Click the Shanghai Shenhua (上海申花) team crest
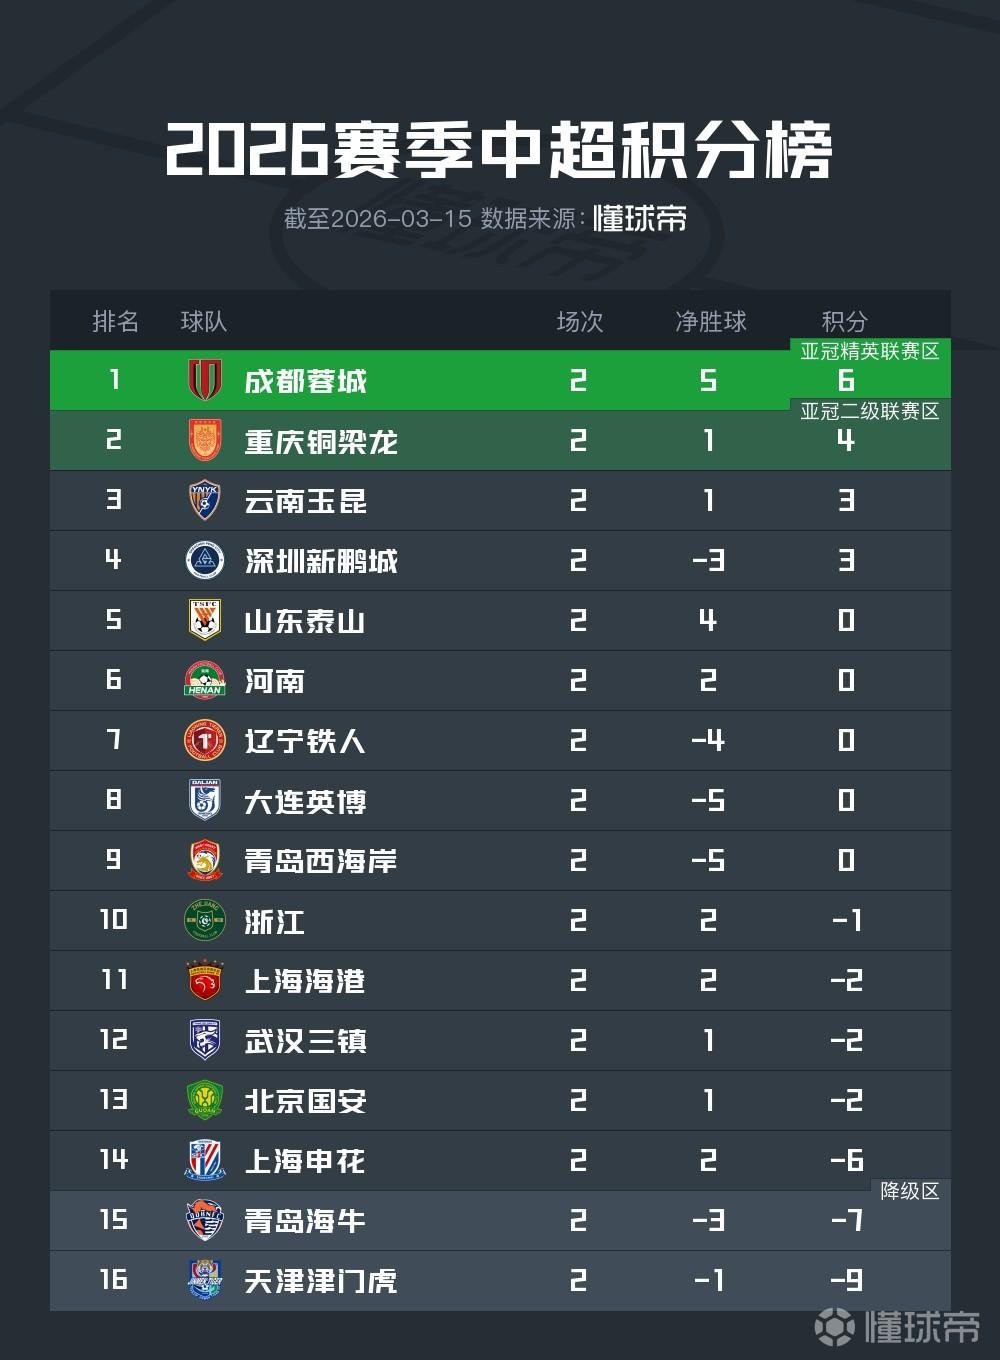Screen dimensions: 1000x1360 [205, 1160]
